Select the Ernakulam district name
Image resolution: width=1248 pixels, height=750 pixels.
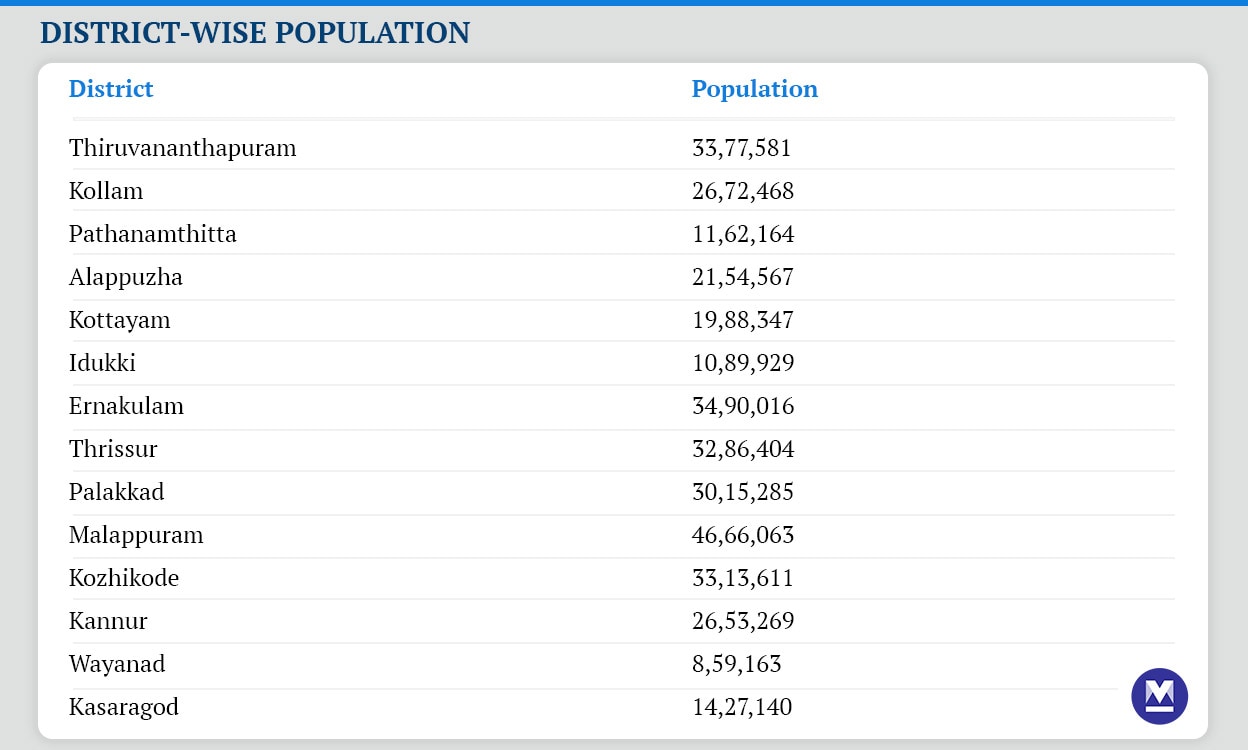(126, 406)
